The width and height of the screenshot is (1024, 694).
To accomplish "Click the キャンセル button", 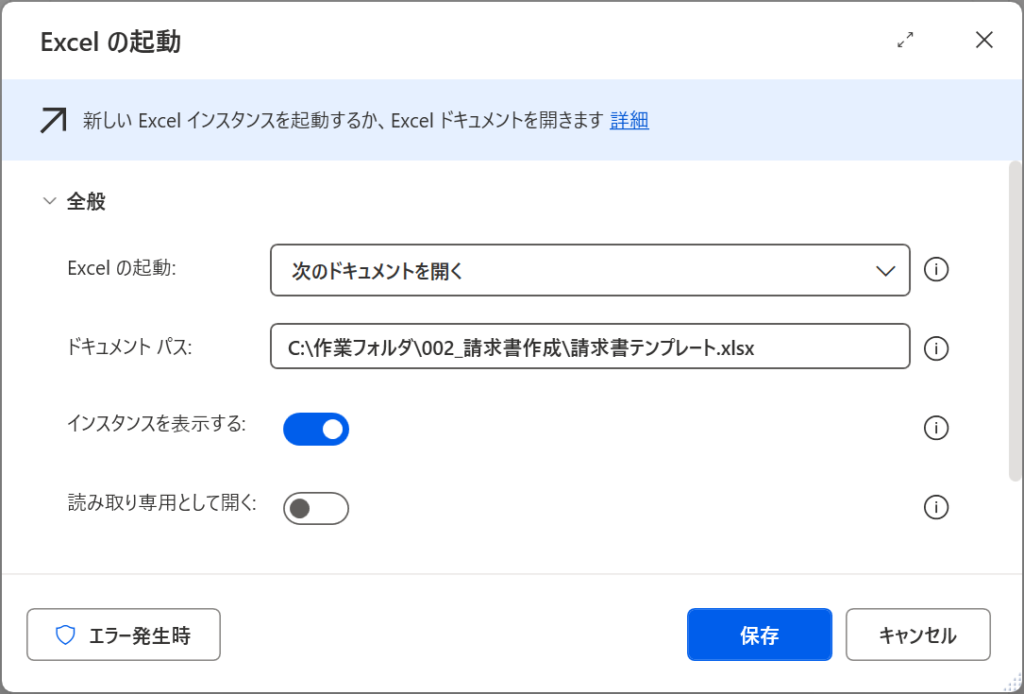I will coord(918,635).
